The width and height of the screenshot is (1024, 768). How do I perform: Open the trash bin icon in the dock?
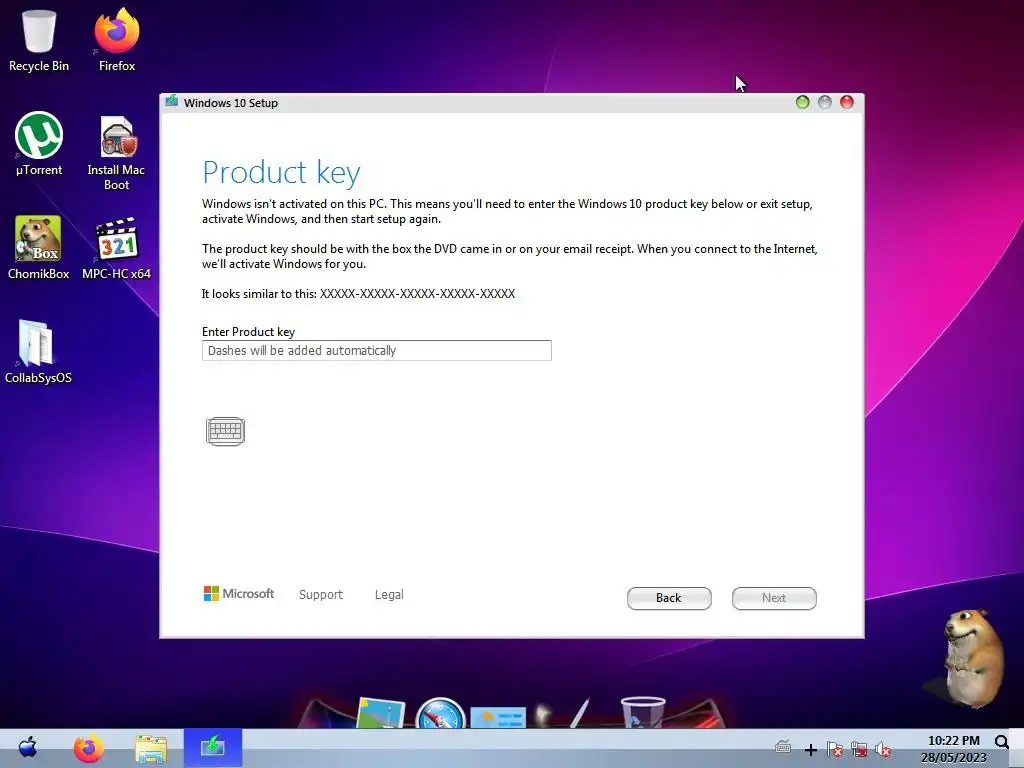pyautogui.click(x=643, y=713)
